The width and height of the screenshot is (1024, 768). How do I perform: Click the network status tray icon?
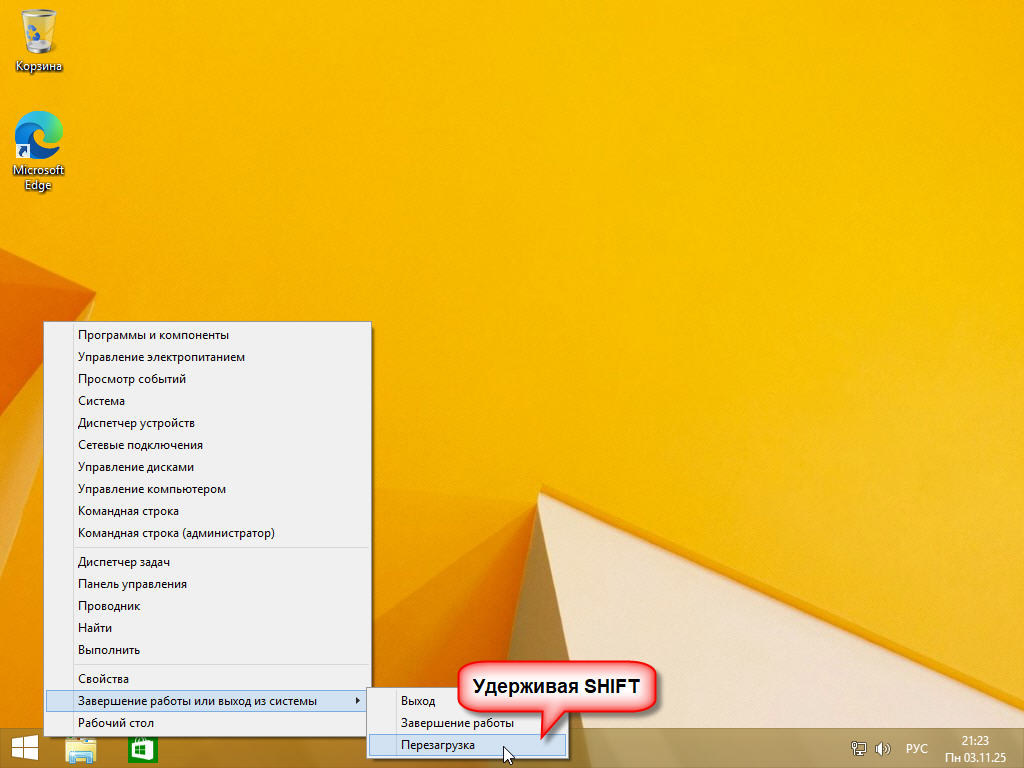click(858, 749)
